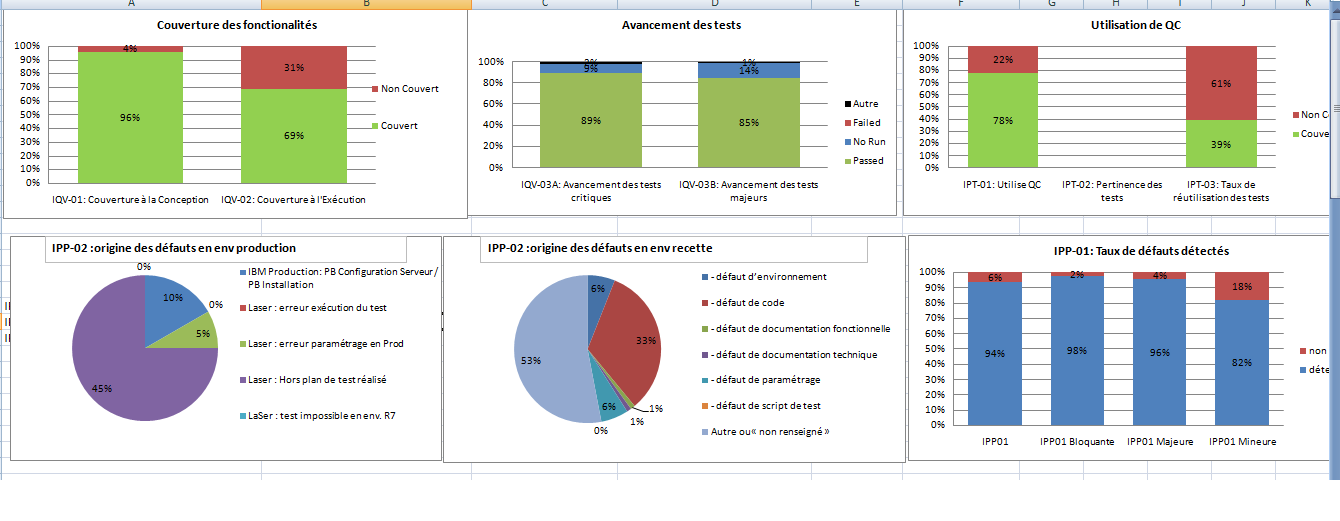Screen dimensions: 1340x521
Task: Select axis label 'IPP01 Bloquante'
Action: [1077, 441]
